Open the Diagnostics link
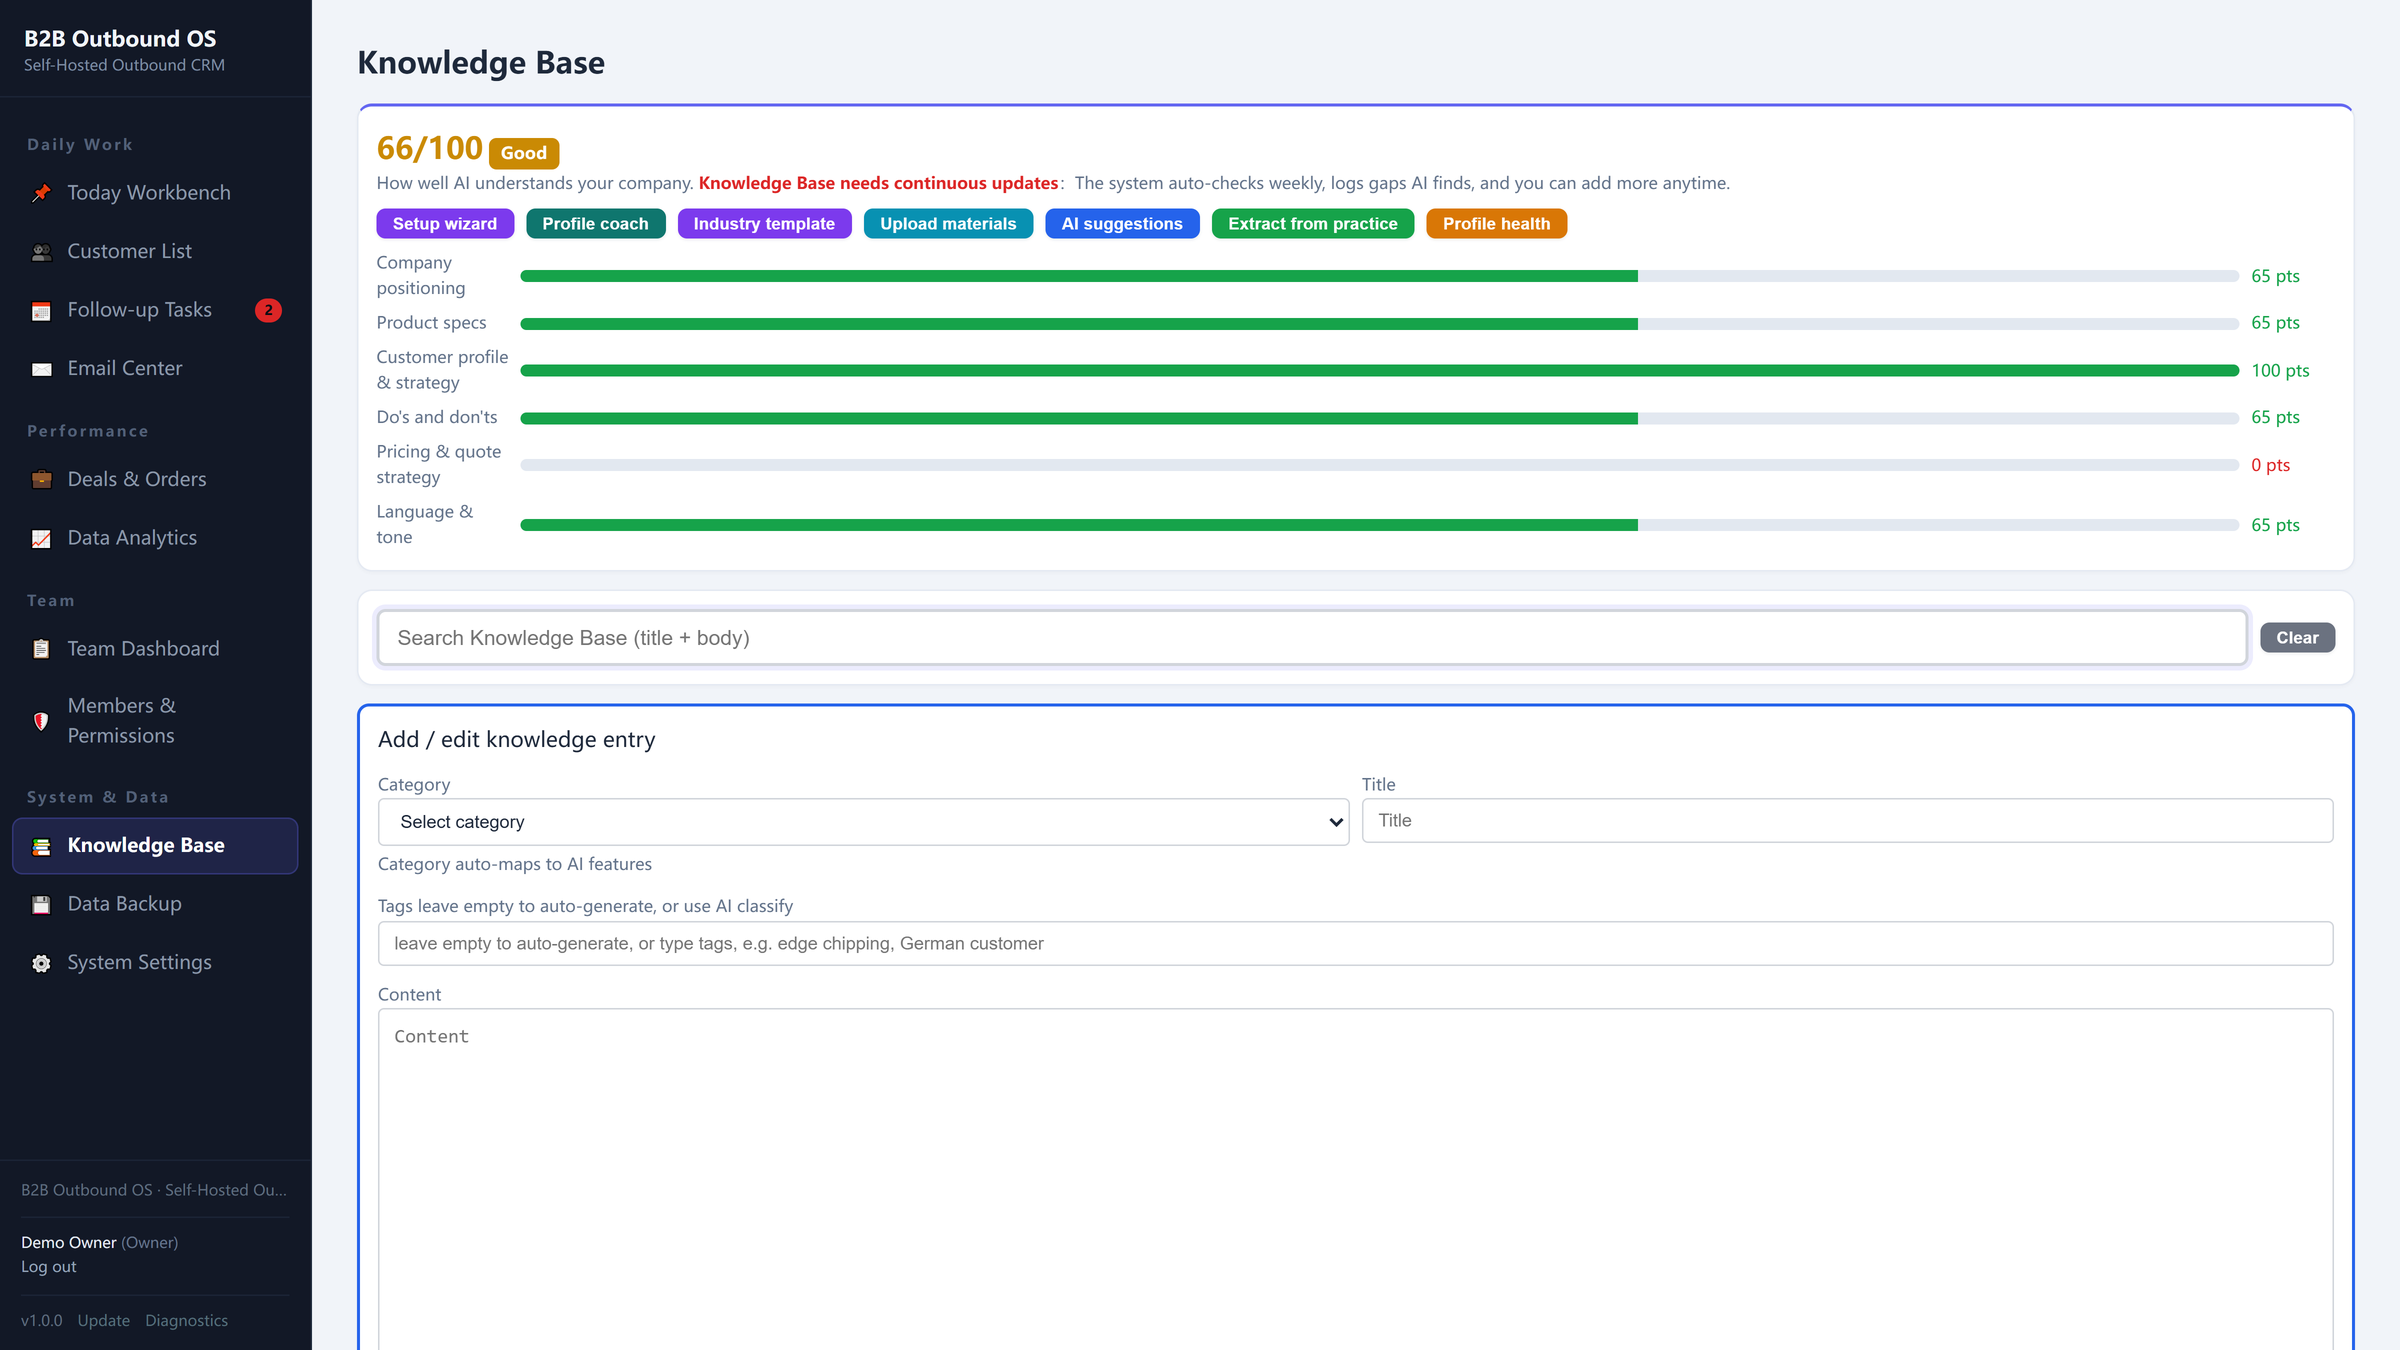 [186, 1321]
